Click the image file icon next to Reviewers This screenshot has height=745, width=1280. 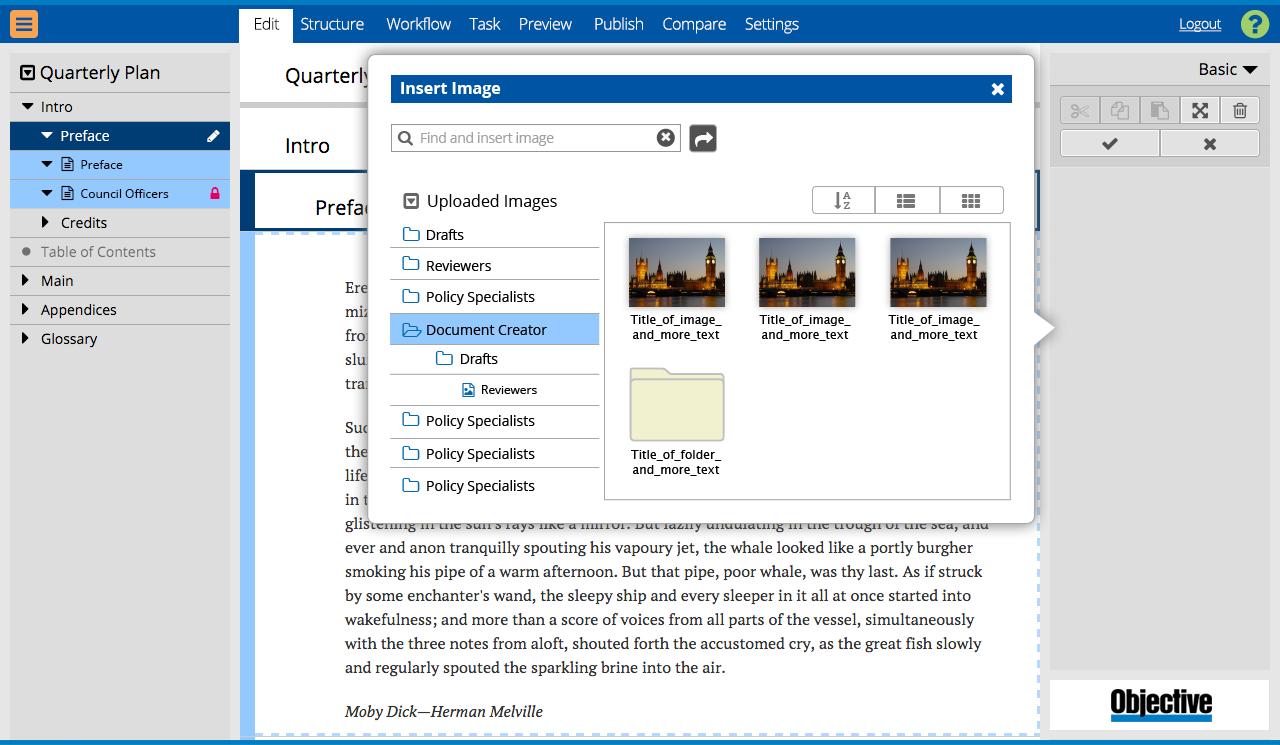click(x=468, y=390)
